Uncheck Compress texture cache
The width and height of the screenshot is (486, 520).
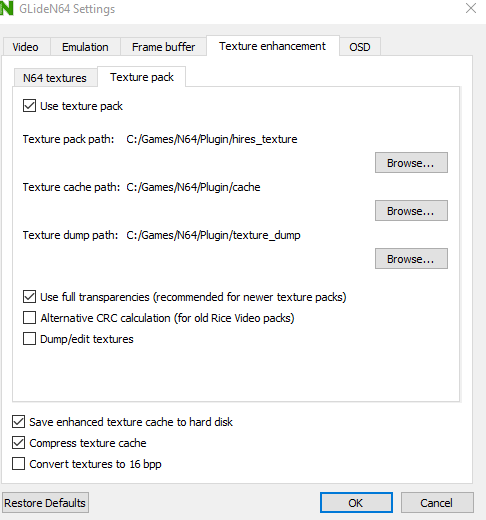click(19, 443)
